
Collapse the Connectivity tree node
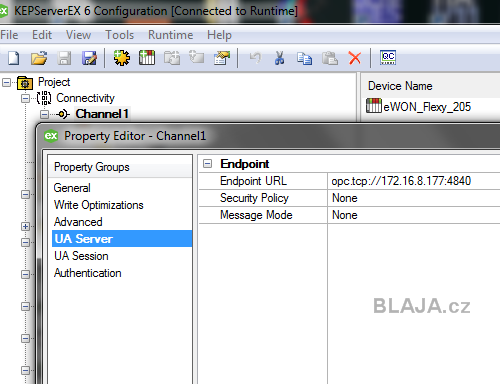point(25,98)
